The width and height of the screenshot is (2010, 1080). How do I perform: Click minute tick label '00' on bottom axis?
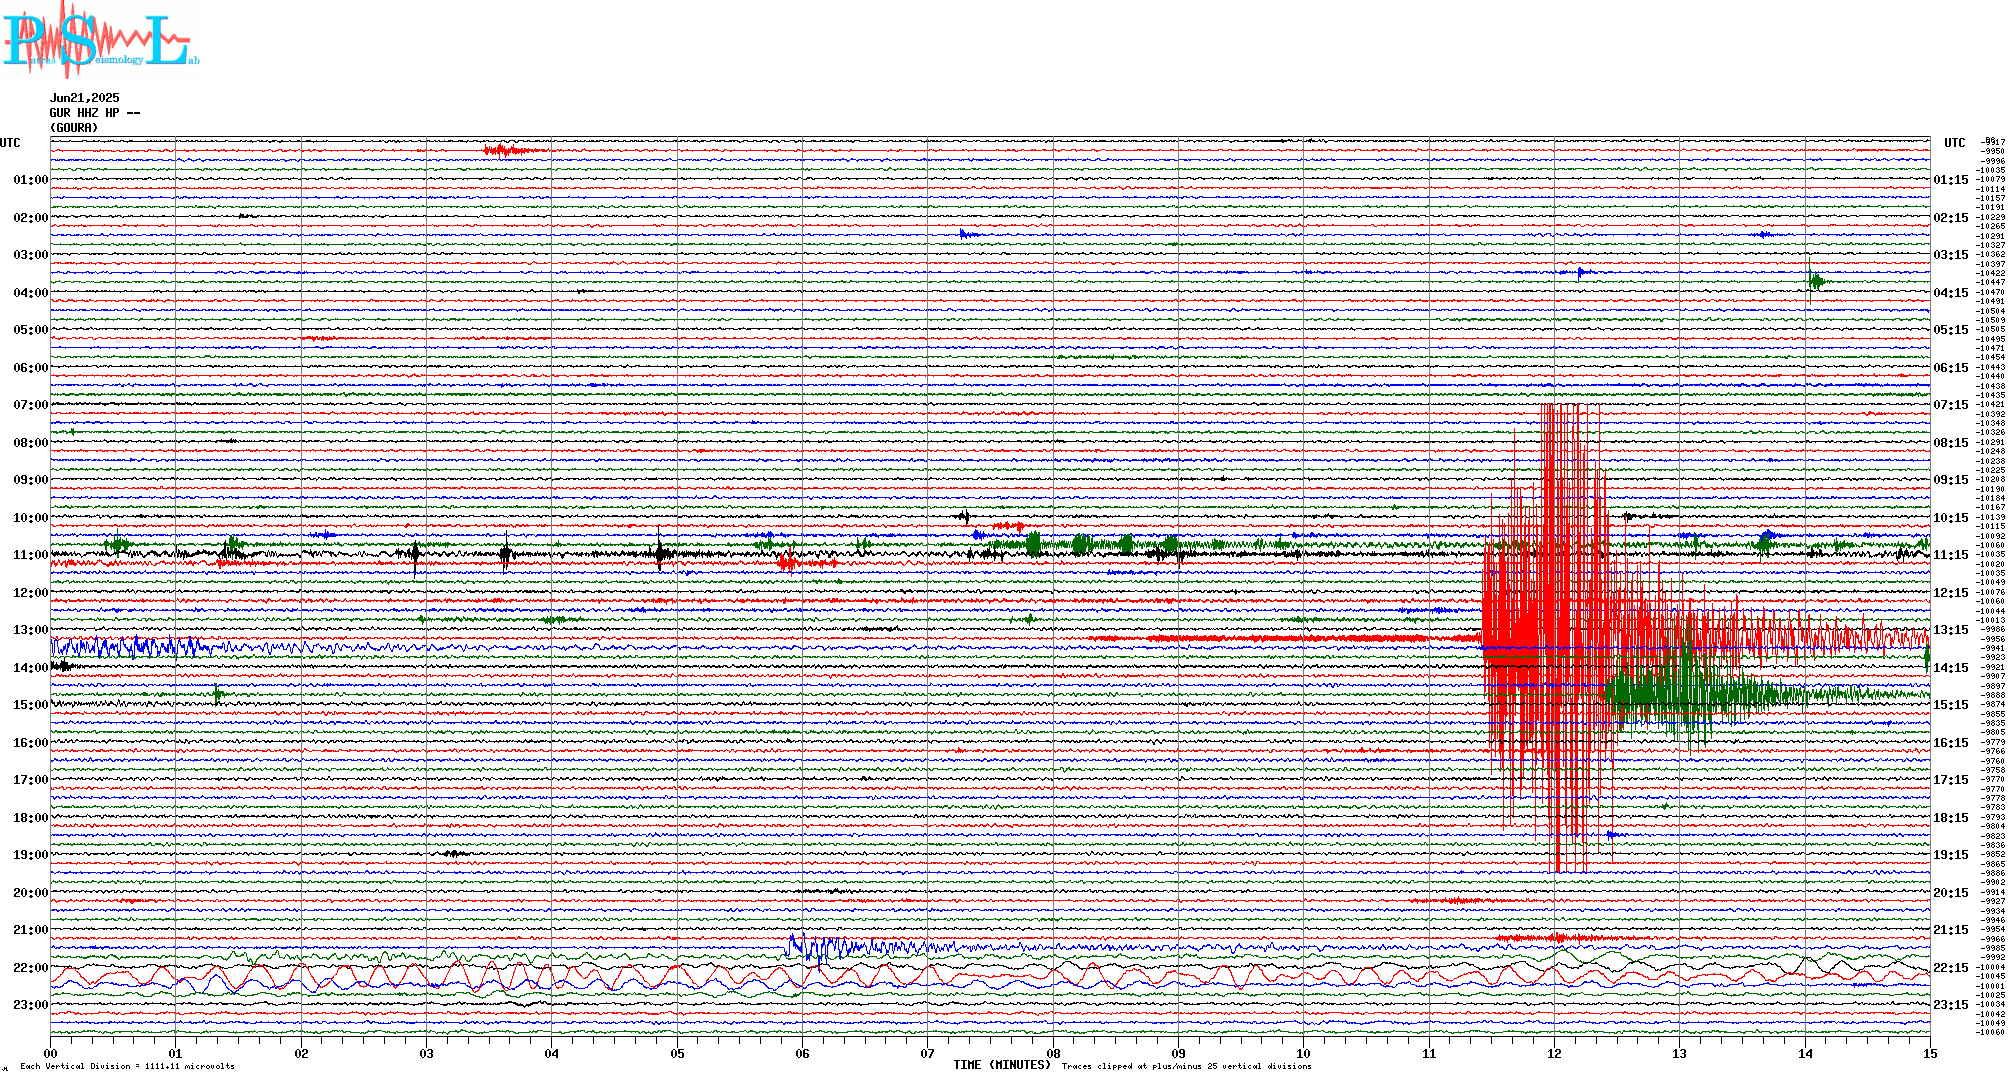[x=51, y=1053]
